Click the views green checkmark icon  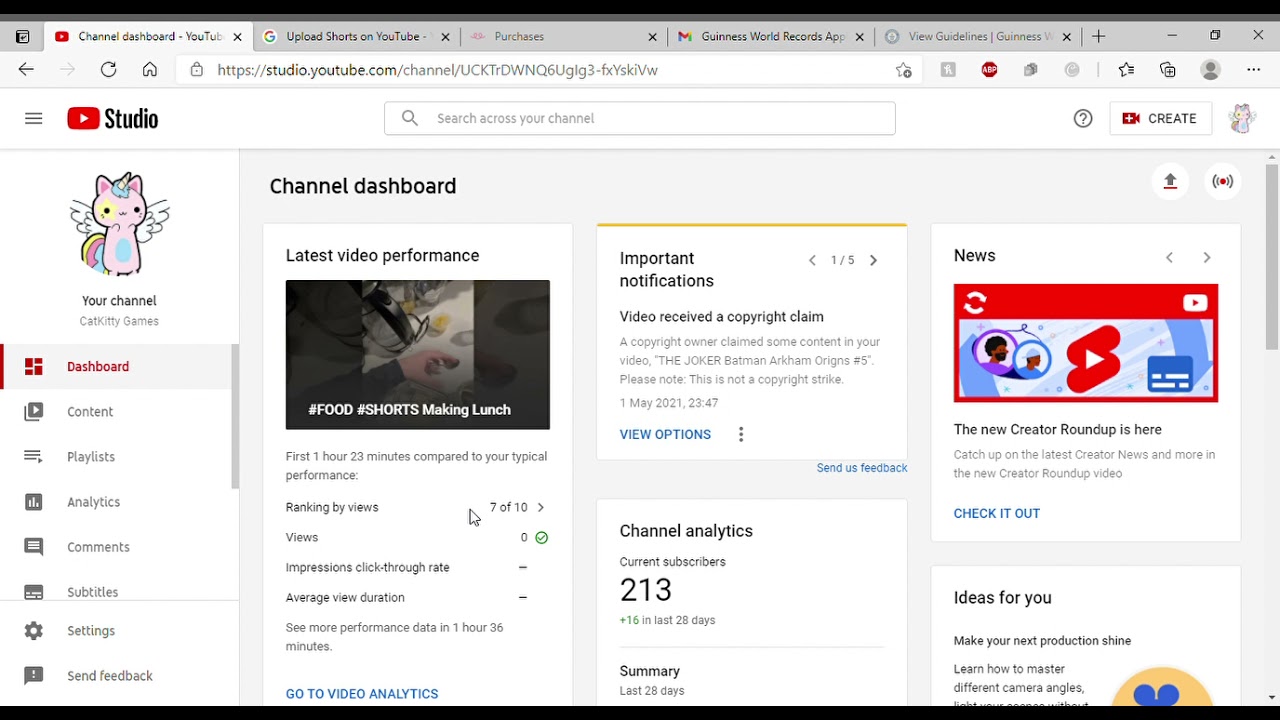pyautogui.click(x=541, y=537)
